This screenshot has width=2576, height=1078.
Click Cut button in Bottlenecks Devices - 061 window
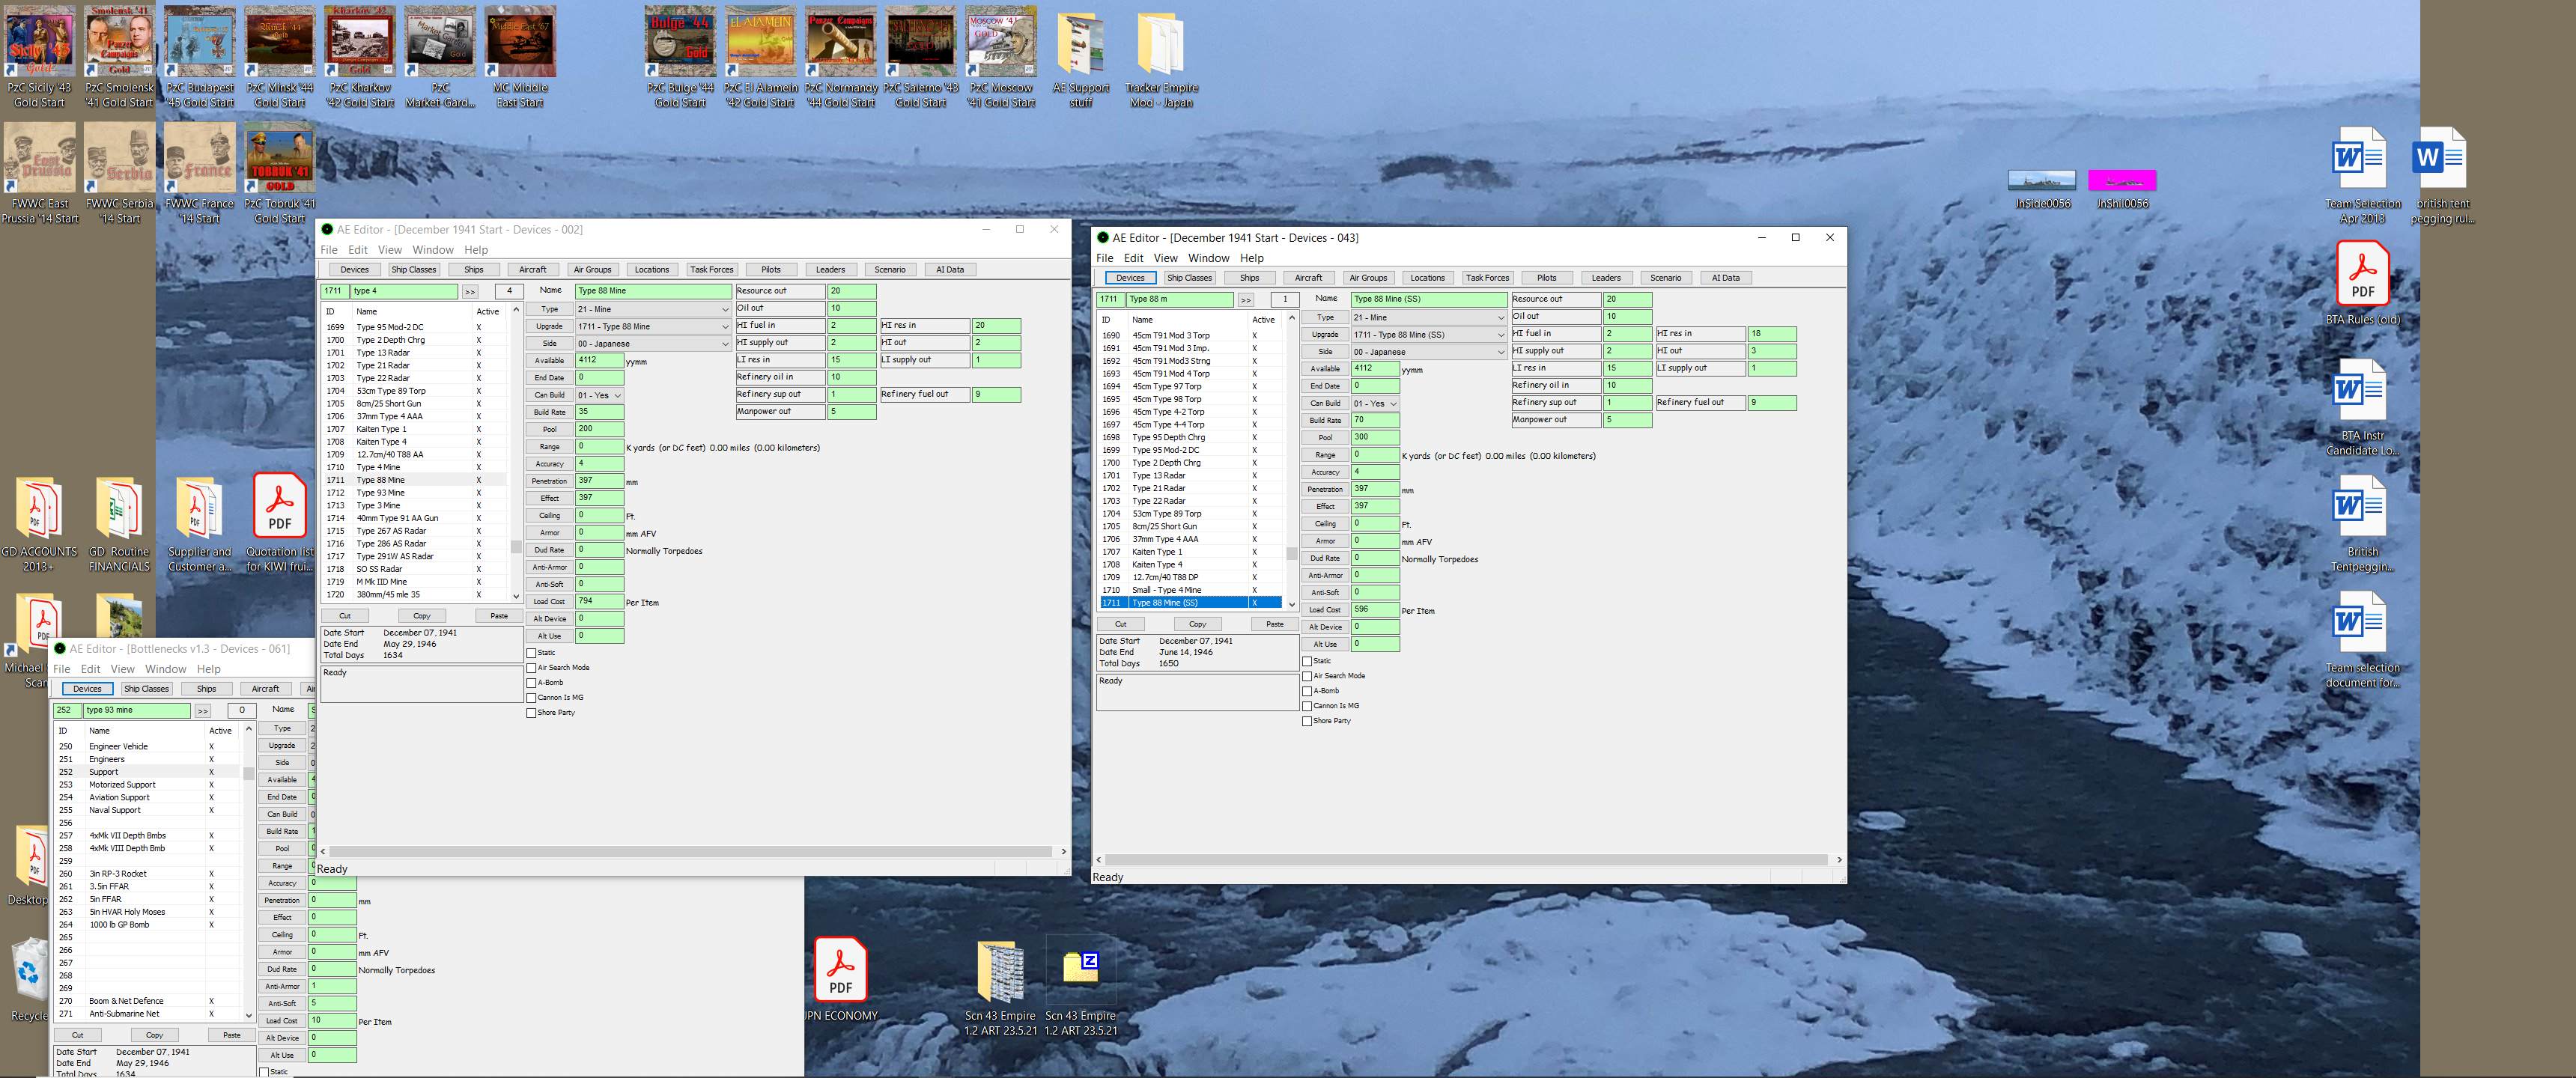pyautogui.click(x=78, y=1035)
